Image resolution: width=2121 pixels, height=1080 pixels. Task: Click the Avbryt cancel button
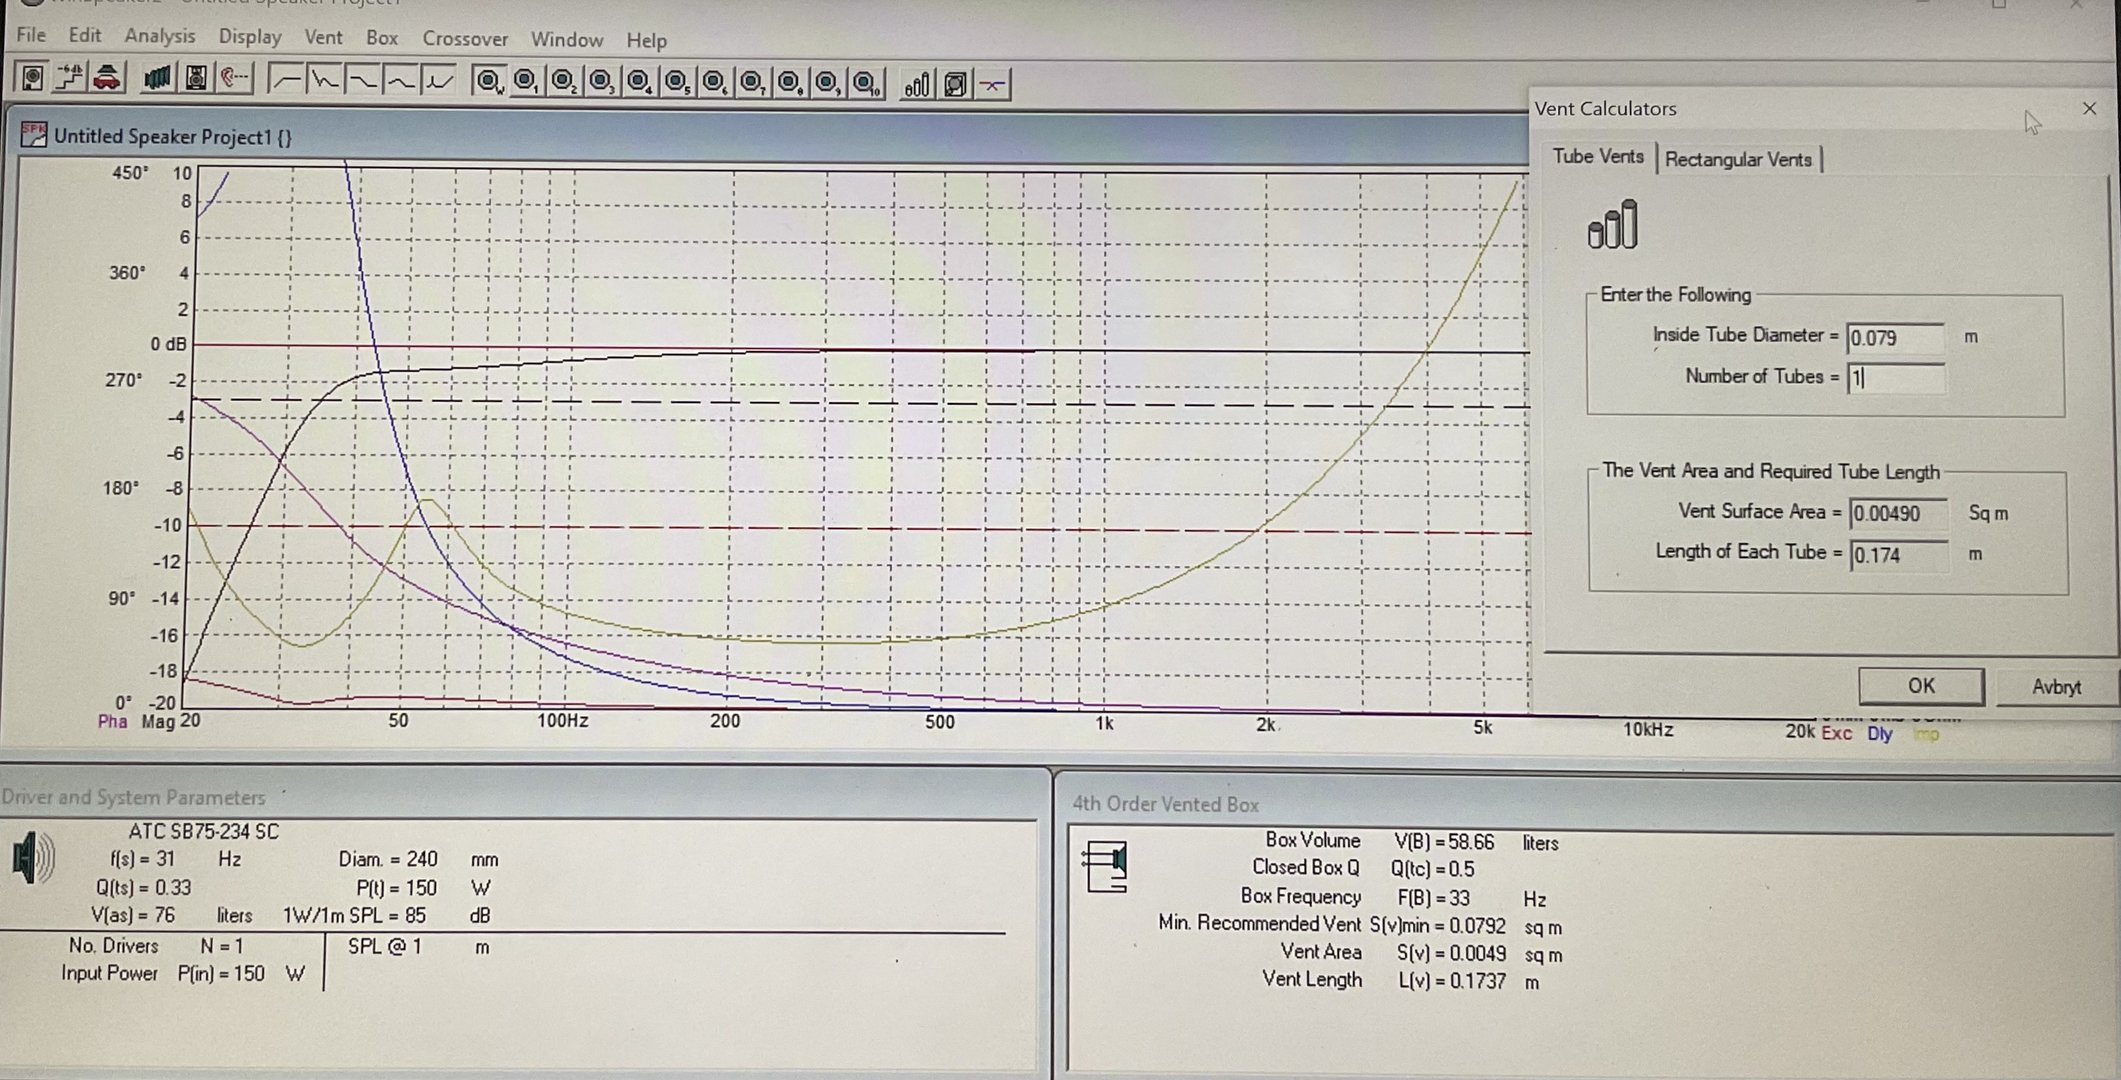coord(2056,687)
